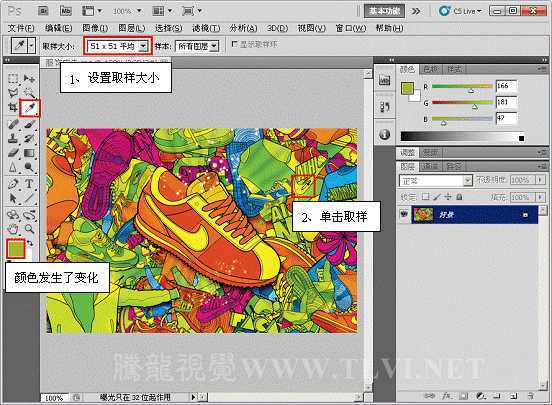The height and width of the screenshot is (405, 552).
Task: Open Mini Bridge panel icon in dock
Action: tap(384, 81)
